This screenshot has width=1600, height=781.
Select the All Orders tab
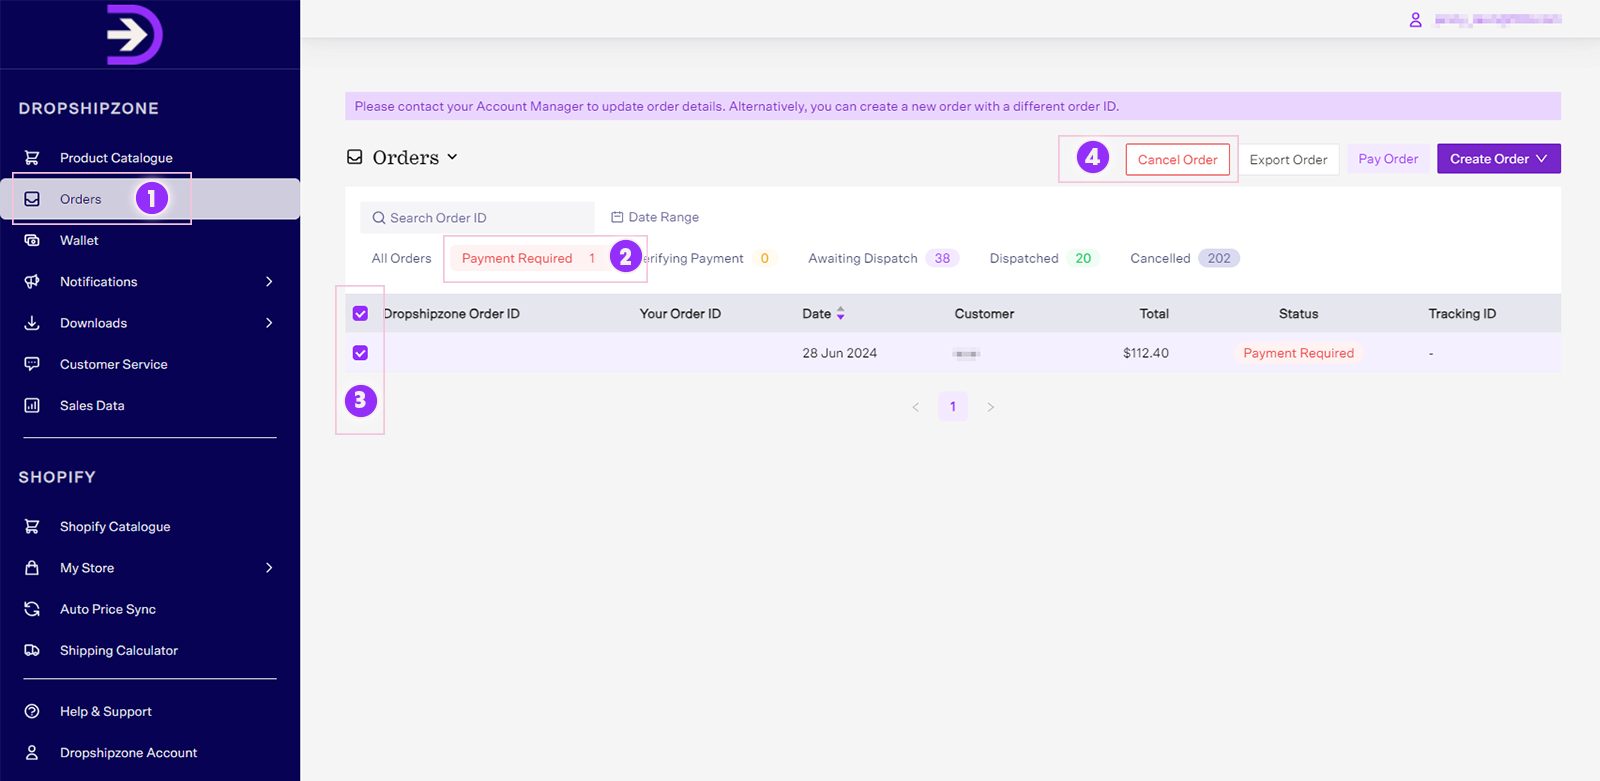pyautogui.click(x=402, y=258)
